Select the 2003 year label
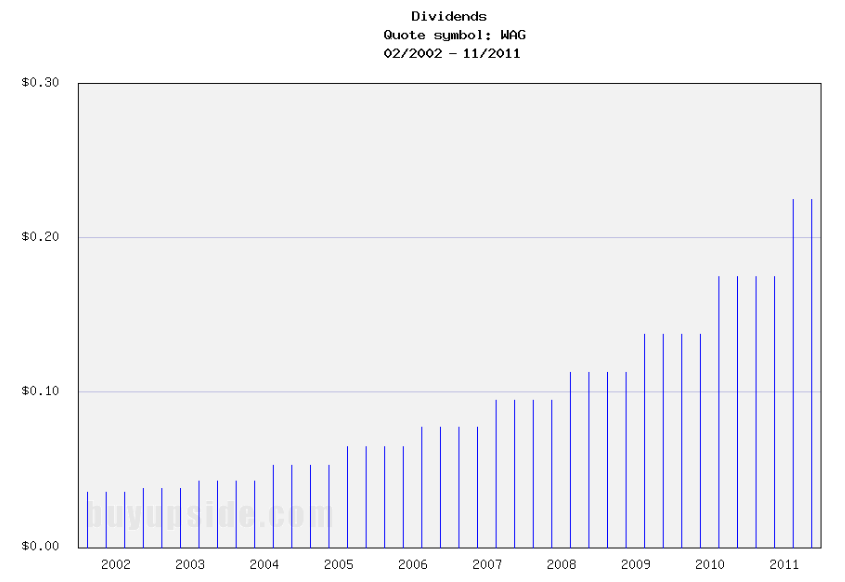Image resolution: width=845 pixels, height=582 pixels. pyautogui.click(x=190, y=564)
